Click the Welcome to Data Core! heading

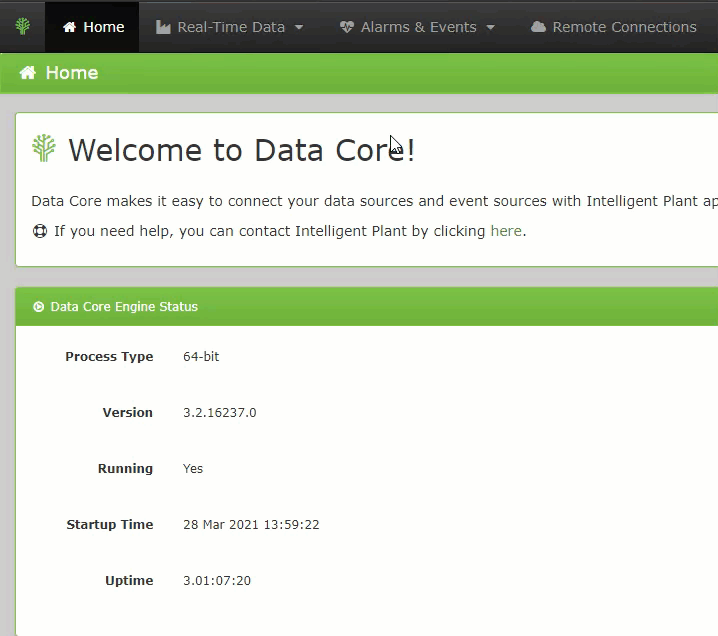coord(242,150)
